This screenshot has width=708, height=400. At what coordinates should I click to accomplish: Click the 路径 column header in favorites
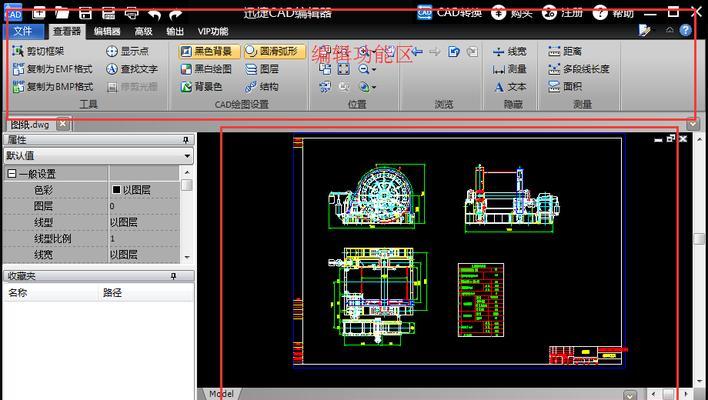[x=145, y=293]
